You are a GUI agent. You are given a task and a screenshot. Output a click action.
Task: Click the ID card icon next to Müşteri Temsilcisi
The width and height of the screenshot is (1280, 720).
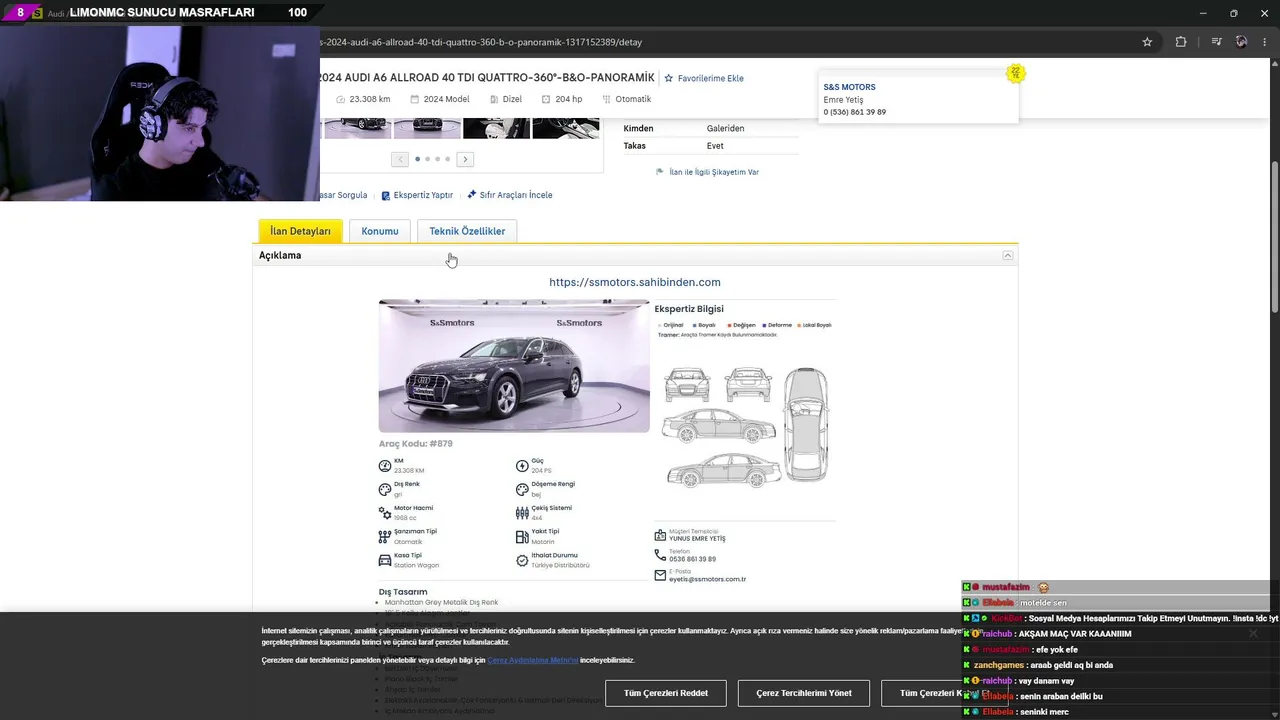coord(660,536)
